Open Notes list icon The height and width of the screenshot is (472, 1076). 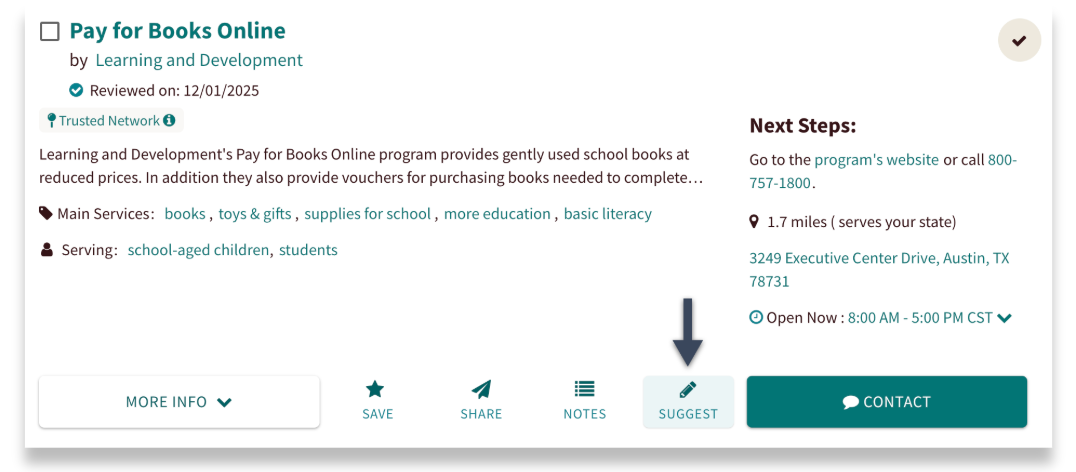(584, 390)
